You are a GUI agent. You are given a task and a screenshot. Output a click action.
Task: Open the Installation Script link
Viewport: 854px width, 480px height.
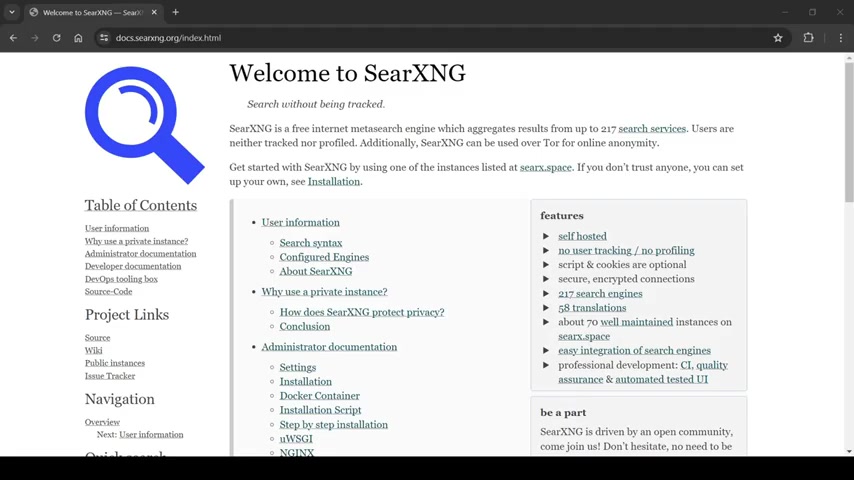pos(320,410)
